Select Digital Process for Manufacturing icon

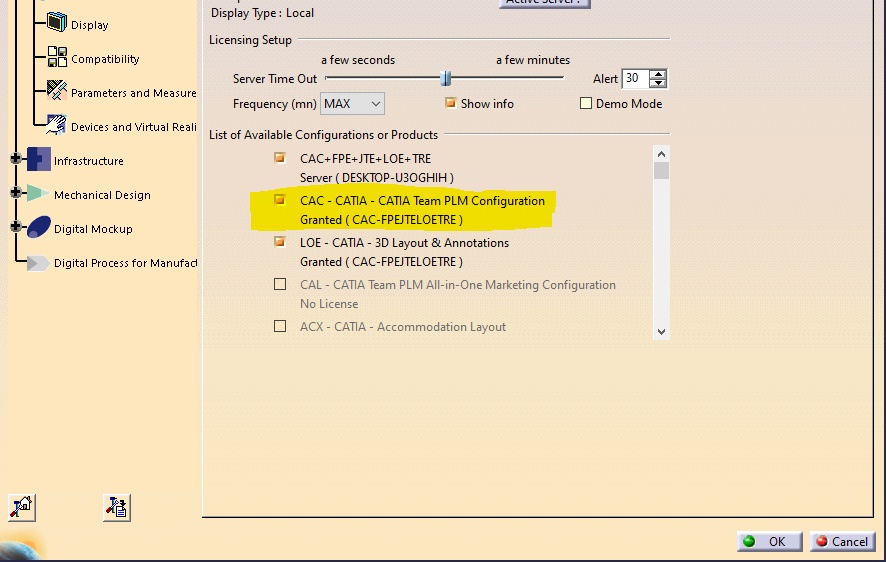tap(38, 263)
